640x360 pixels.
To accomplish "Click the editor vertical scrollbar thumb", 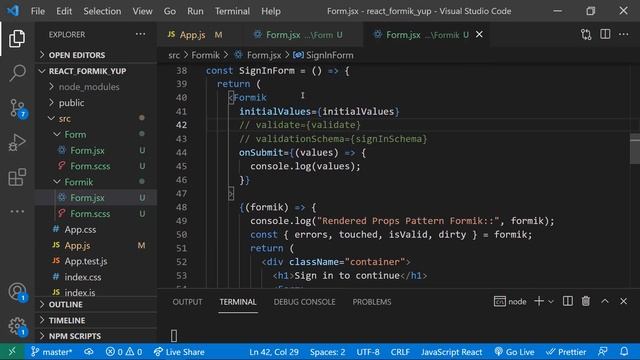I will point(635,149).
